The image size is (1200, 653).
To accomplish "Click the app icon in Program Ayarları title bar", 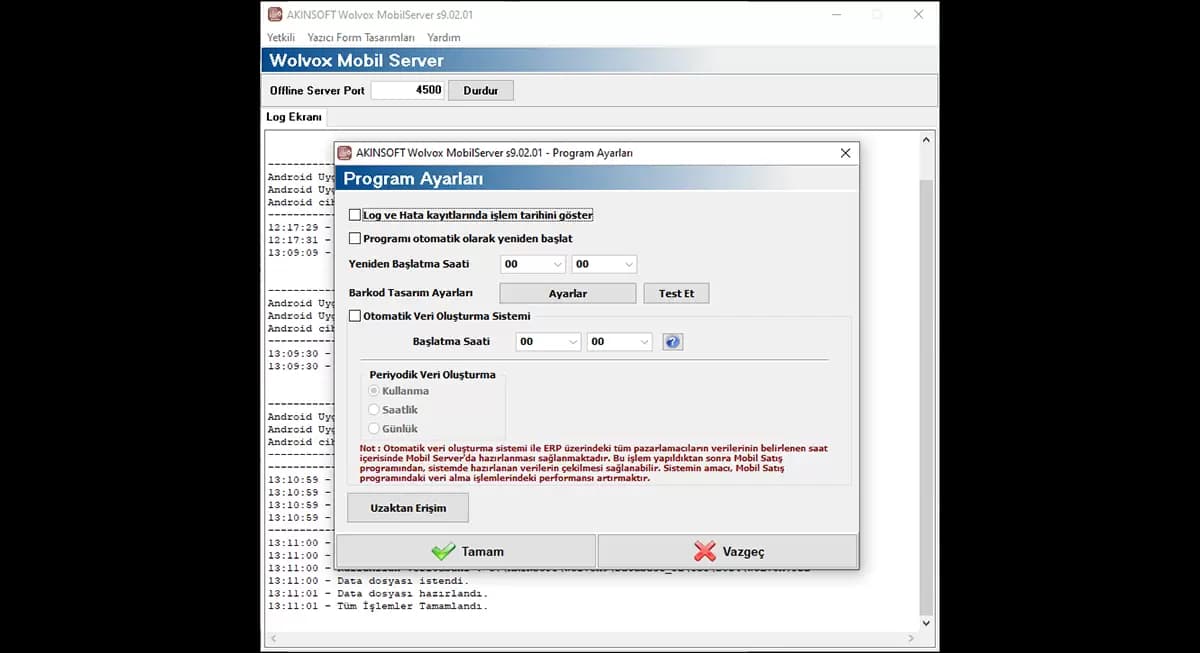I will point(346,153).
